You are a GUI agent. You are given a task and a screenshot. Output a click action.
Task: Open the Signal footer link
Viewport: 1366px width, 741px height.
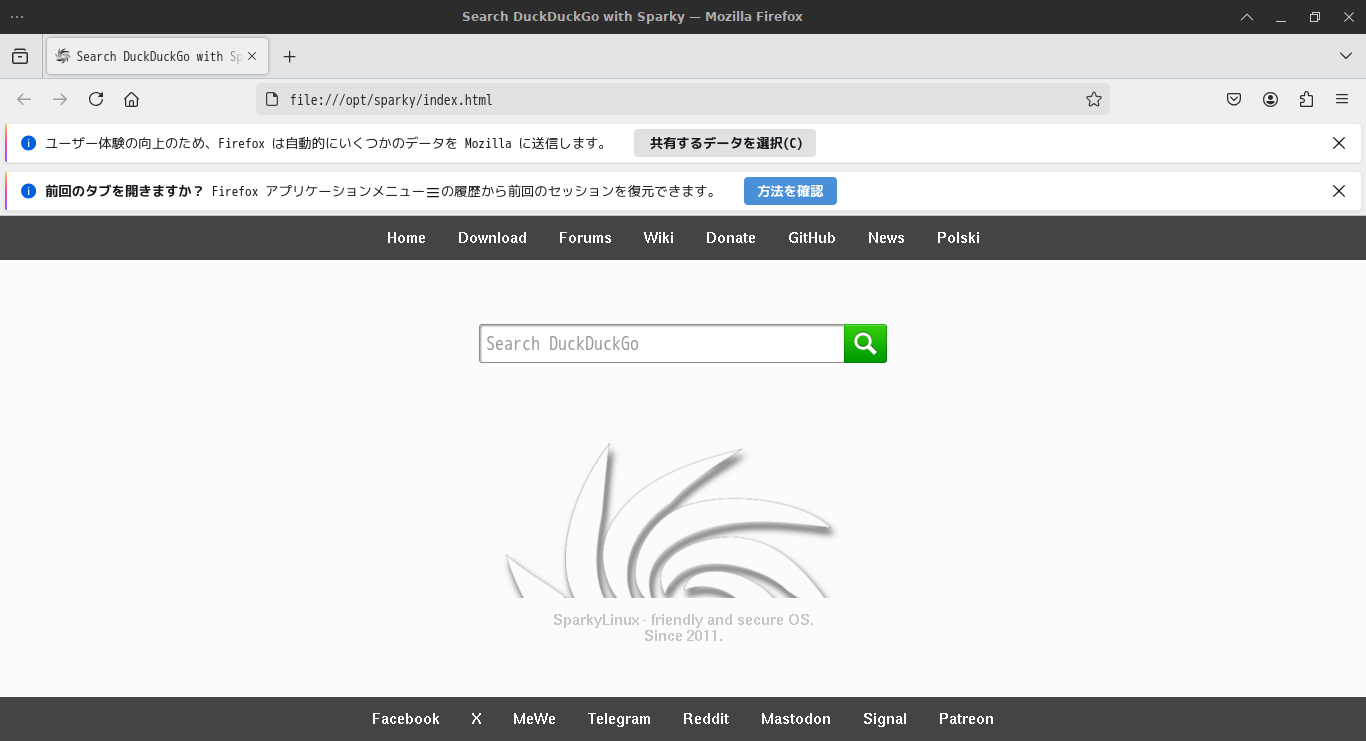pos(885,719)
